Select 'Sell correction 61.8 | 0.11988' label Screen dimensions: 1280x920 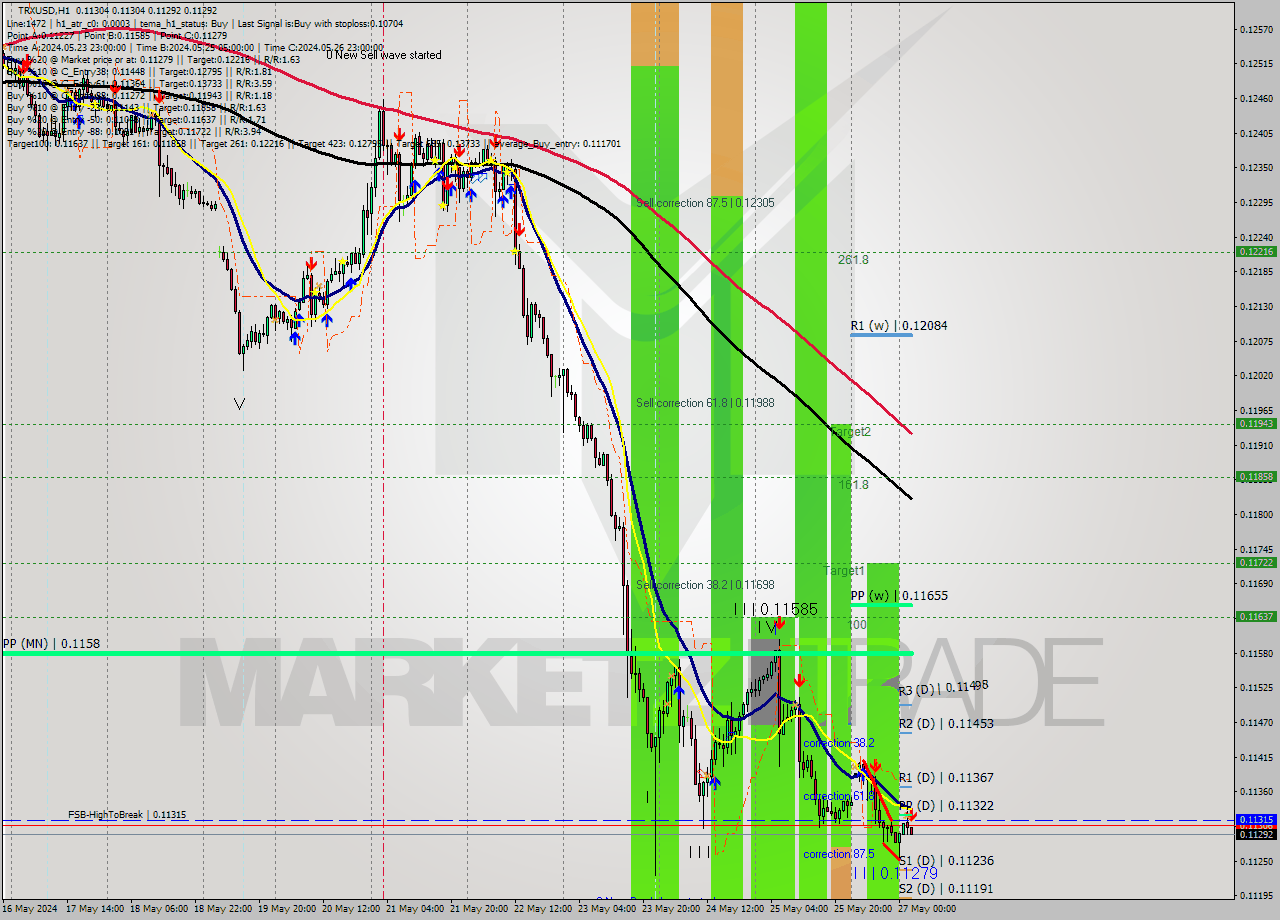coord(705,403)
